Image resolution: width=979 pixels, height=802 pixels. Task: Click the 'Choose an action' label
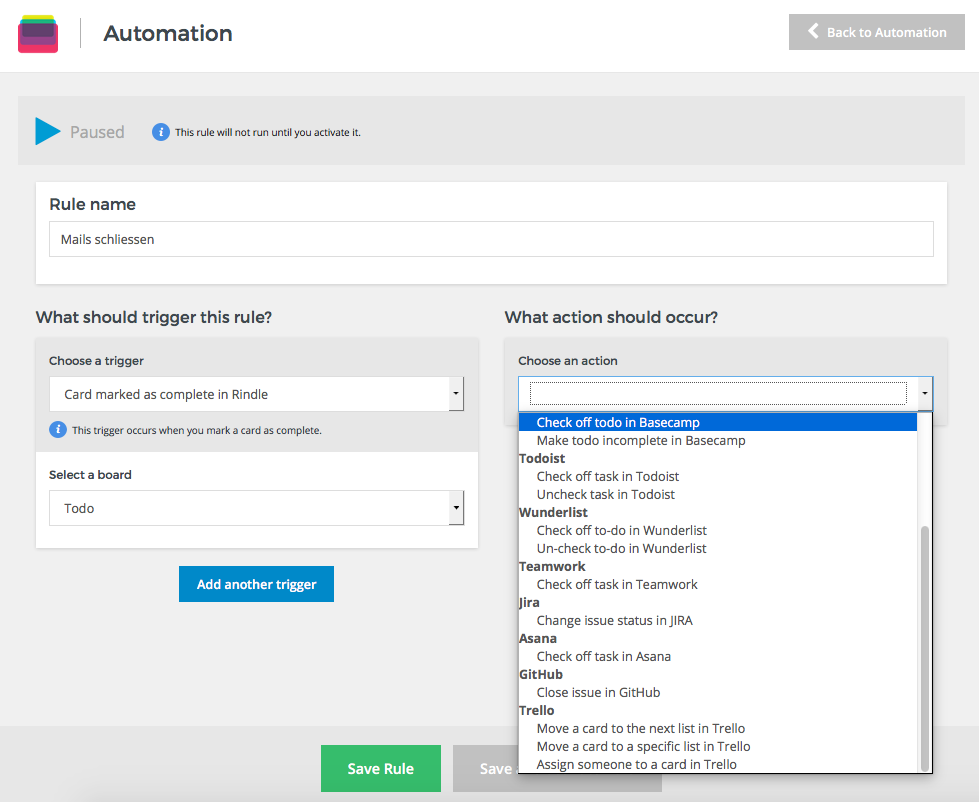point(568,361)
